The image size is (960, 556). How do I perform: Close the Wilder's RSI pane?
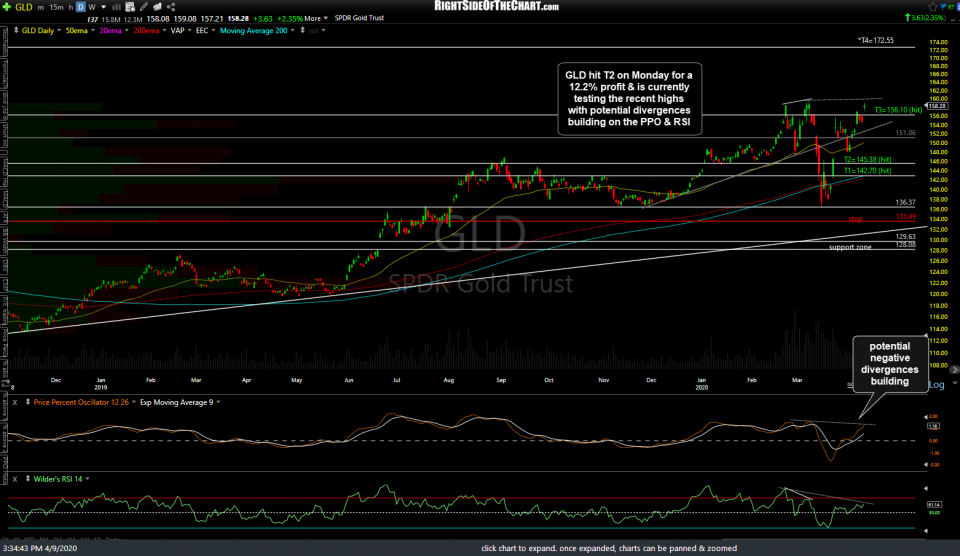tap(15, 479)
